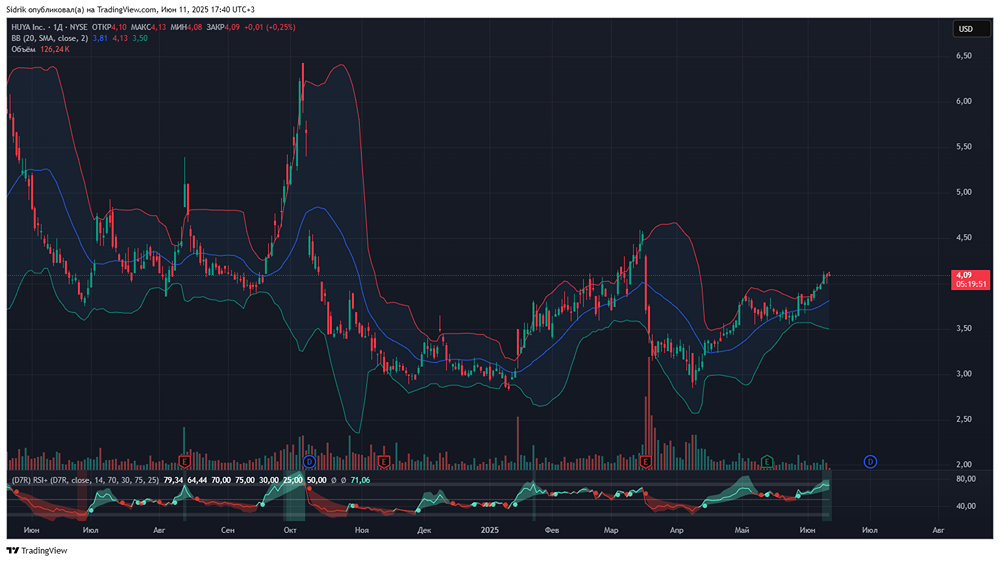
Task: Click the volume value 126,24K
Action: coord(55,49)
